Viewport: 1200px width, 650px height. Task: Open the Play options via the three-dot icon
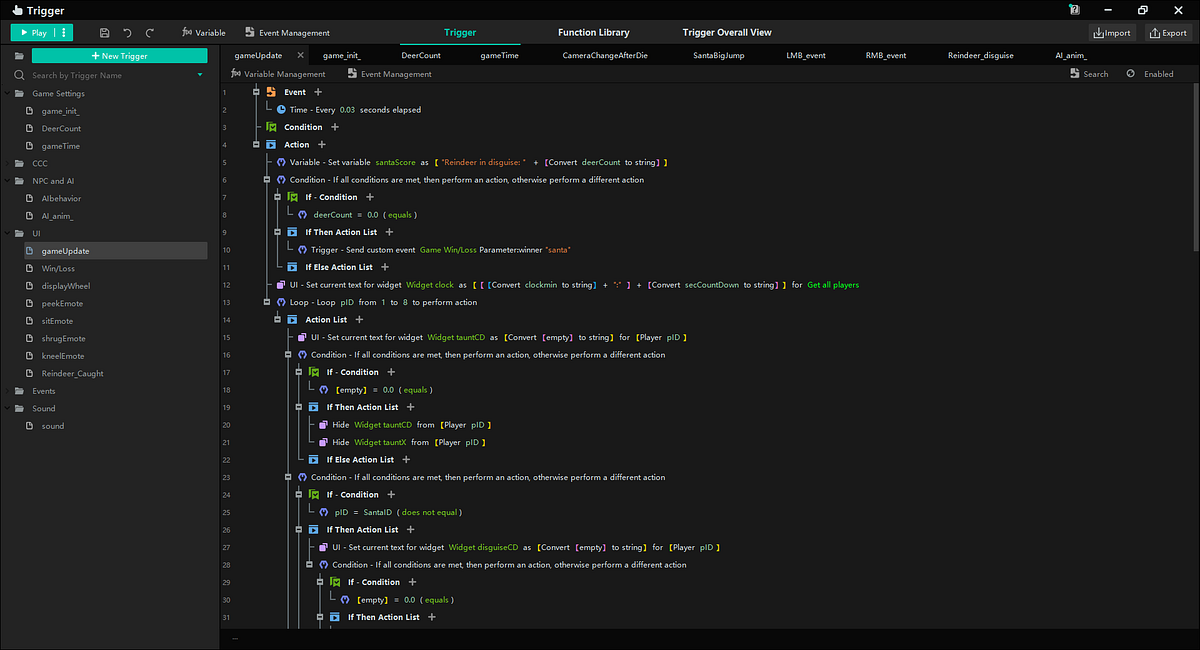click(x=62, y=32)
